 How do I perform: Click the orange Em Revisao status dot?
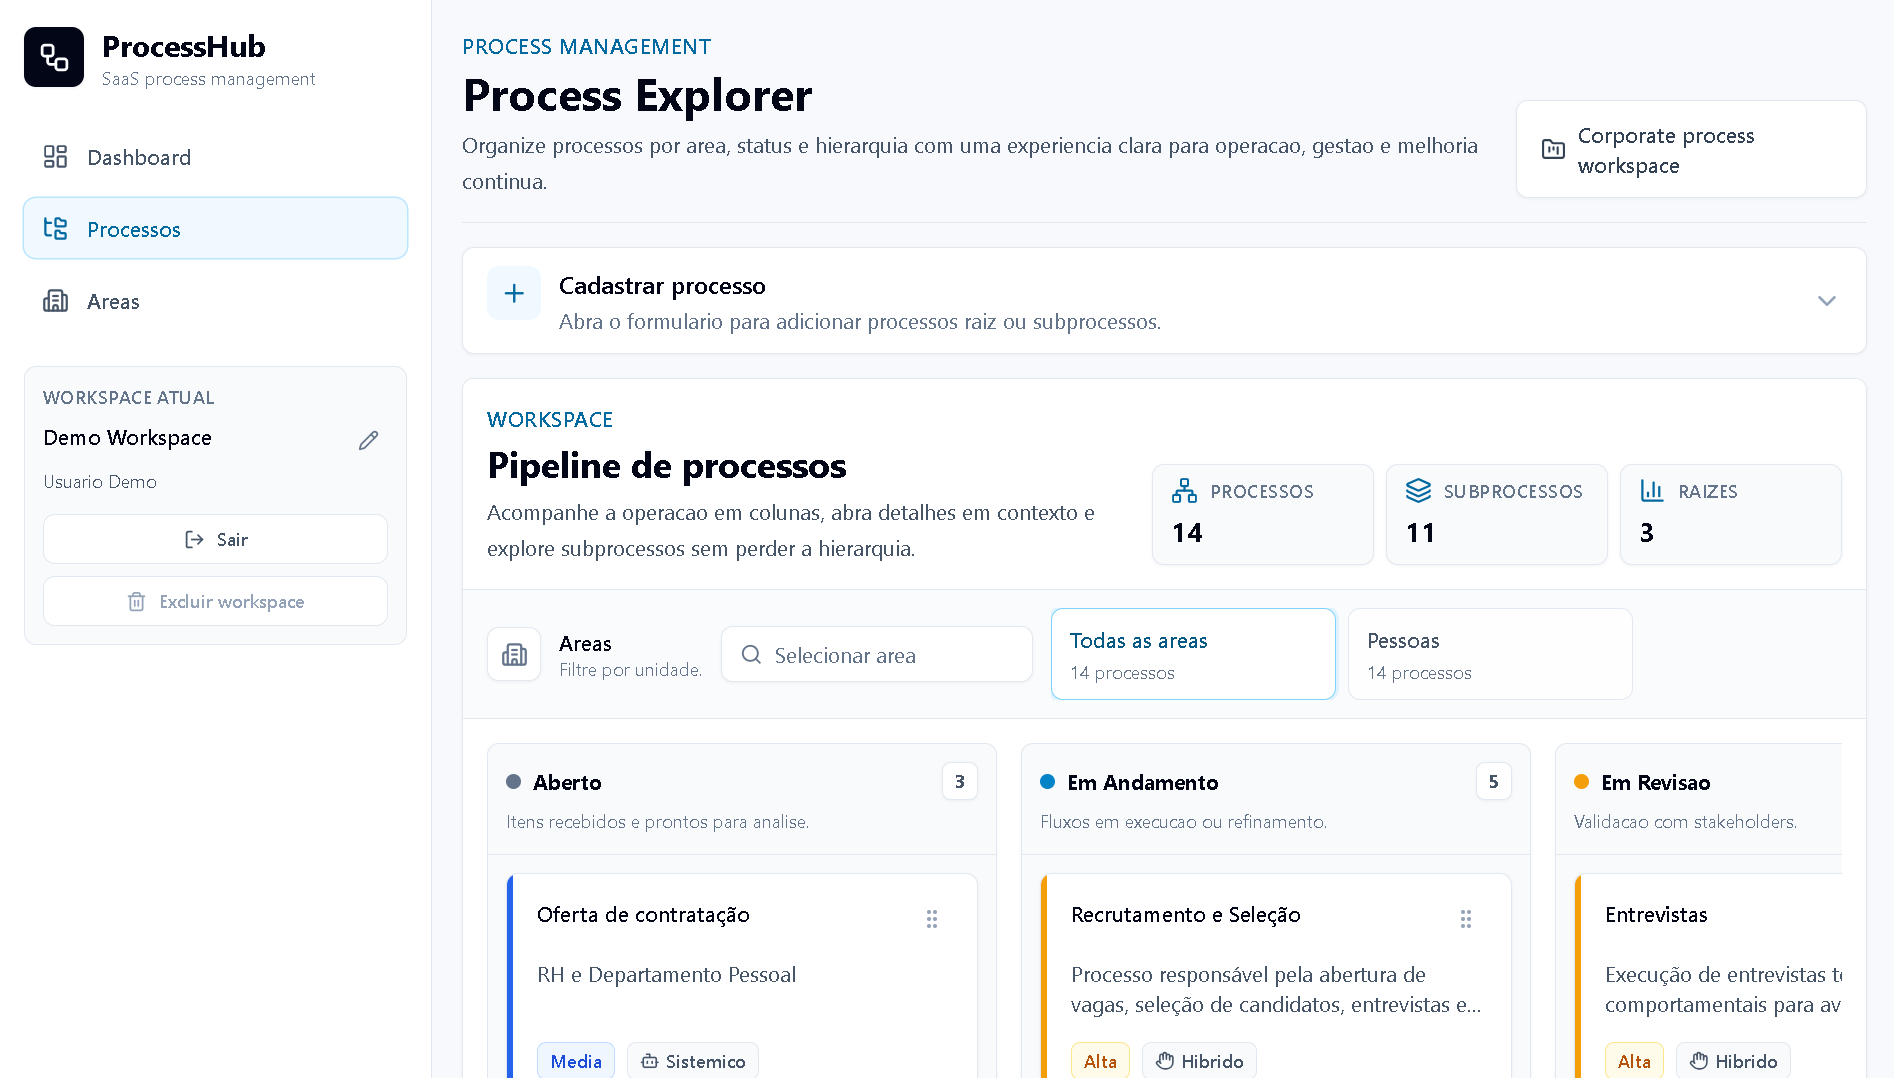[x=1581, y=782]
